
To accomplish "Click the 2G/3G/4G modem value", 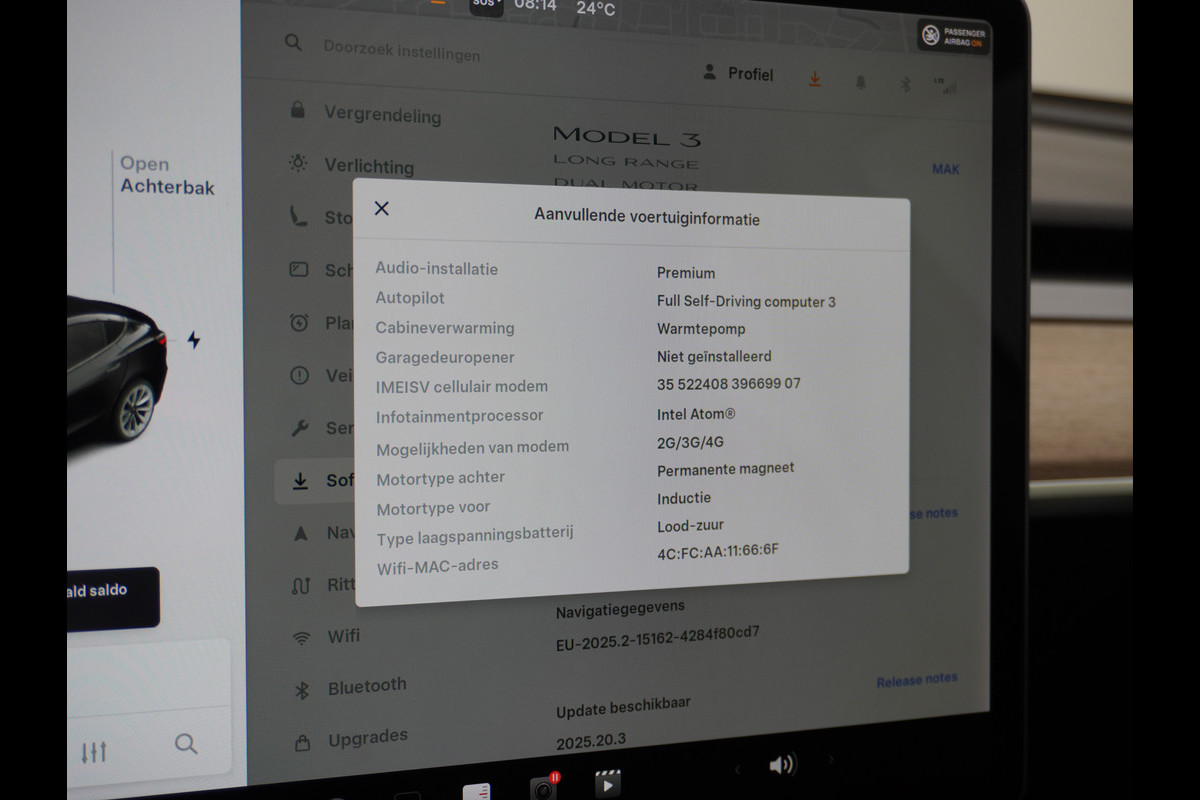I will coord(690,442).
